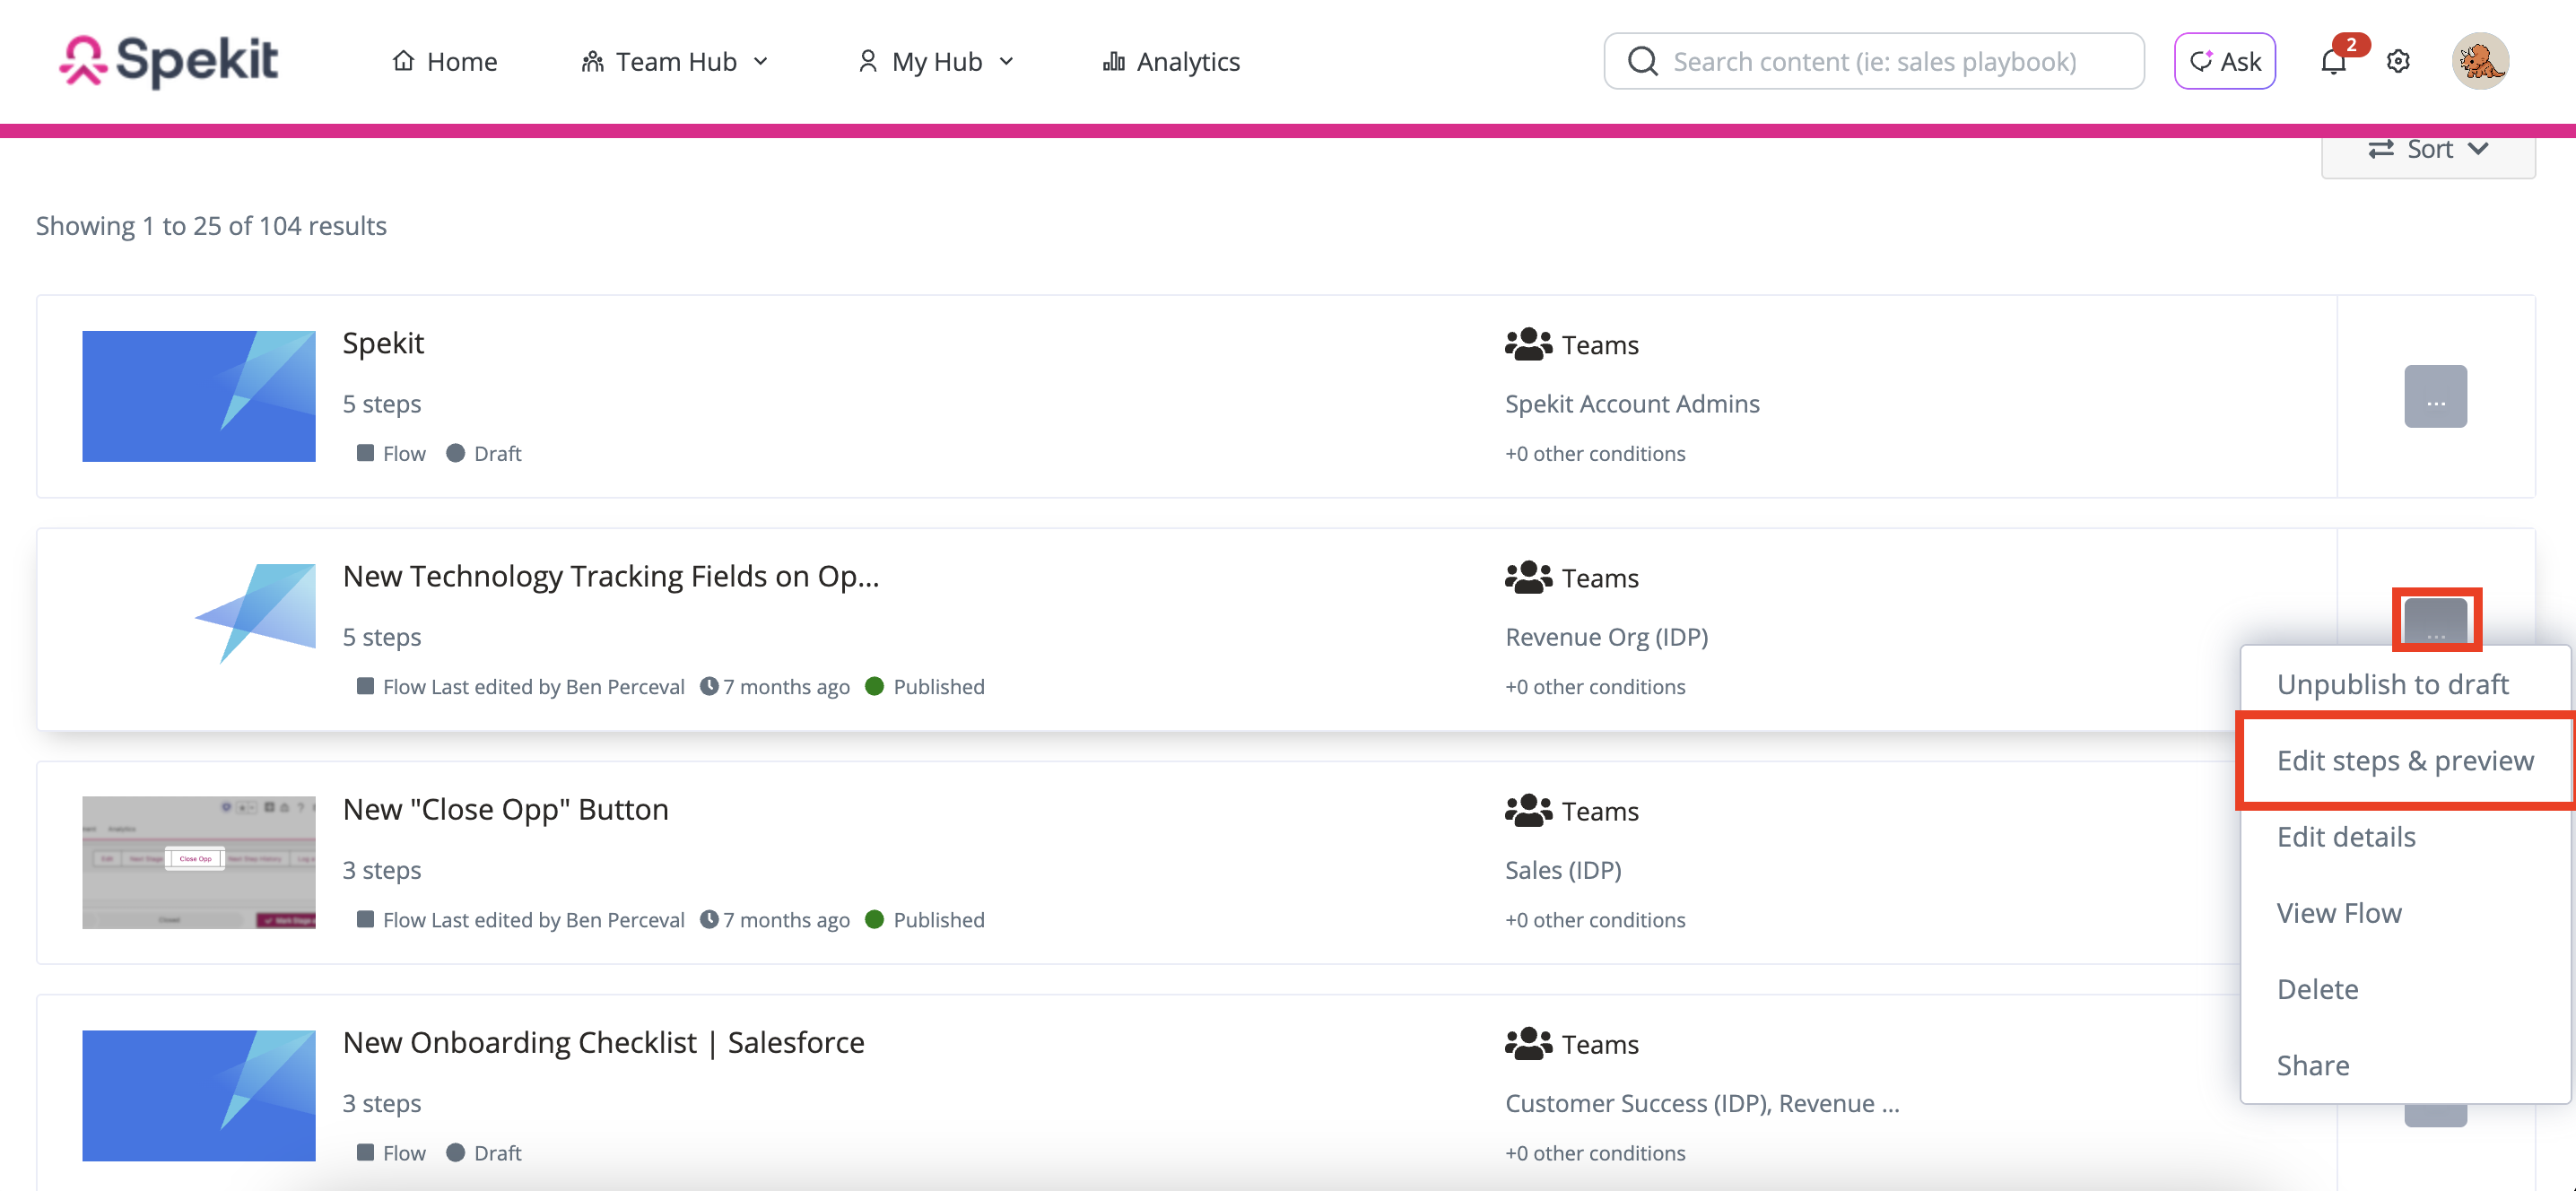
Task: Click "5 steps" under Spekit flow
Action: click(x=382, y=404)
